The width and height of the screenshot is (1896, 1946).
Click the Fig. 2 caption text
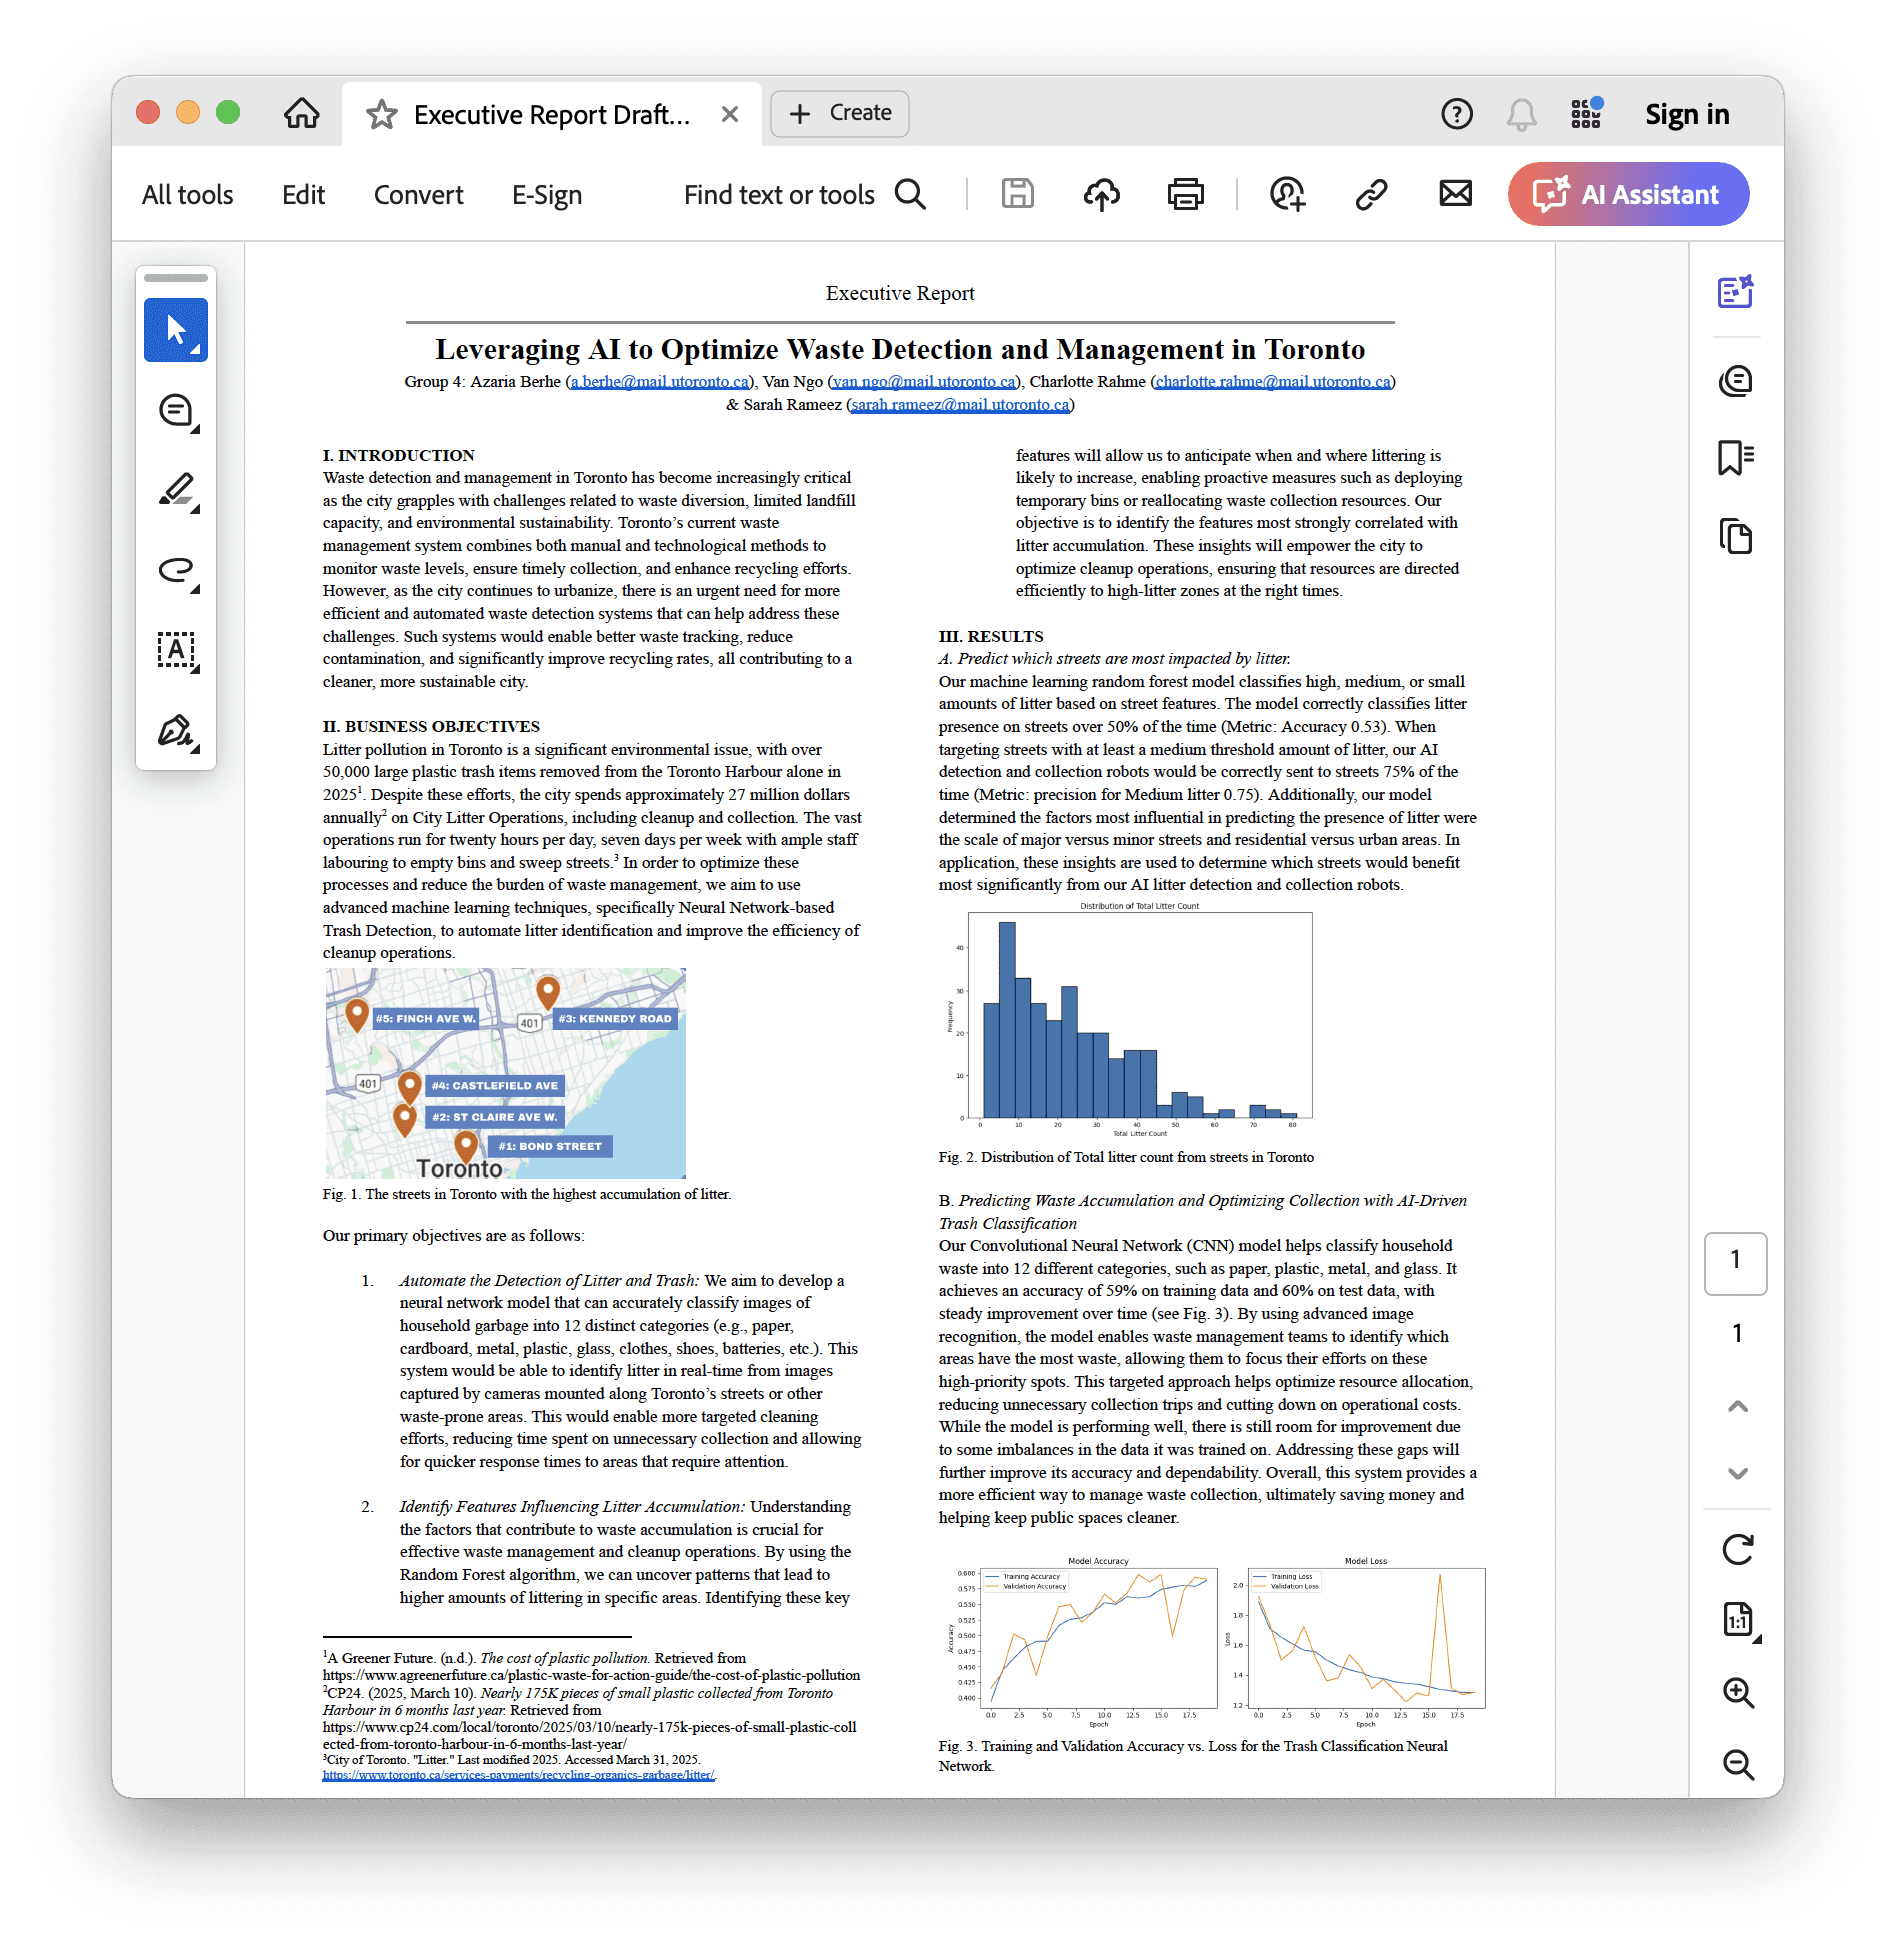1126,1157
